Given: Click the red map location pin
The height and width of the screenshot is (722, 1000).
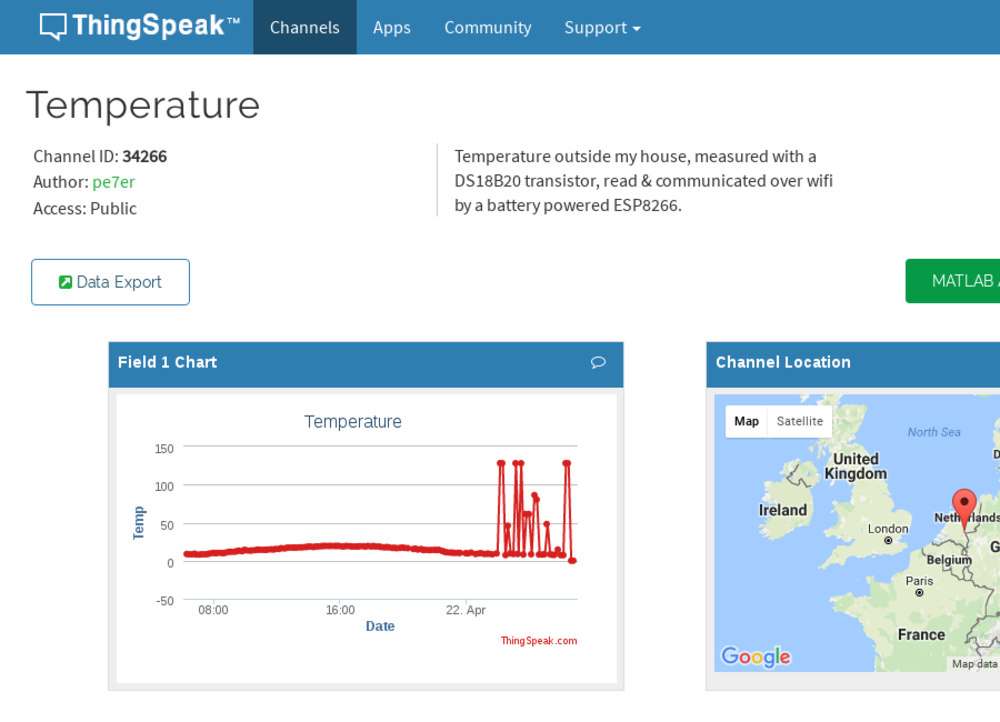Looking at the screenshot, I should pyautogui.click(x=964, y=504).
